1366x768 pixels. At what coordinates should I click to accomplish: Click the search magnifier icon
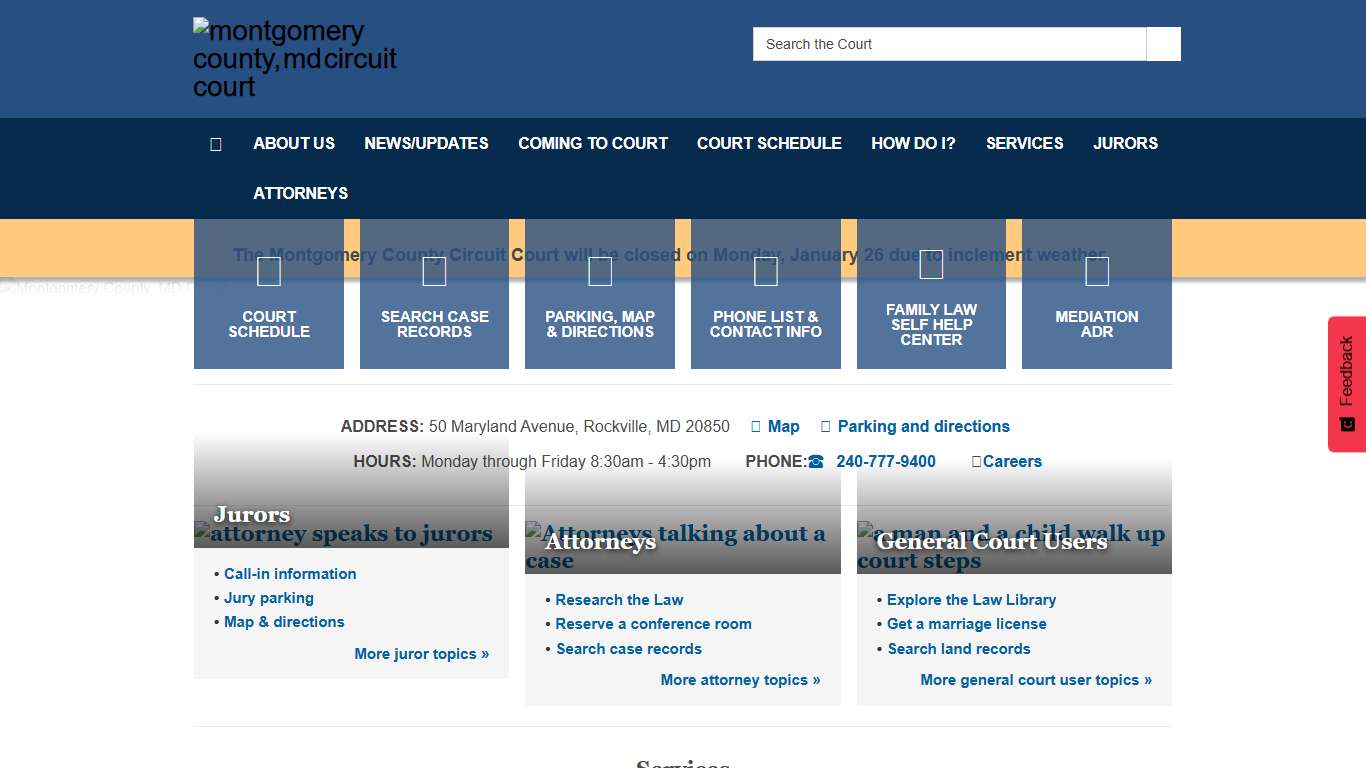pos(1162,44)
